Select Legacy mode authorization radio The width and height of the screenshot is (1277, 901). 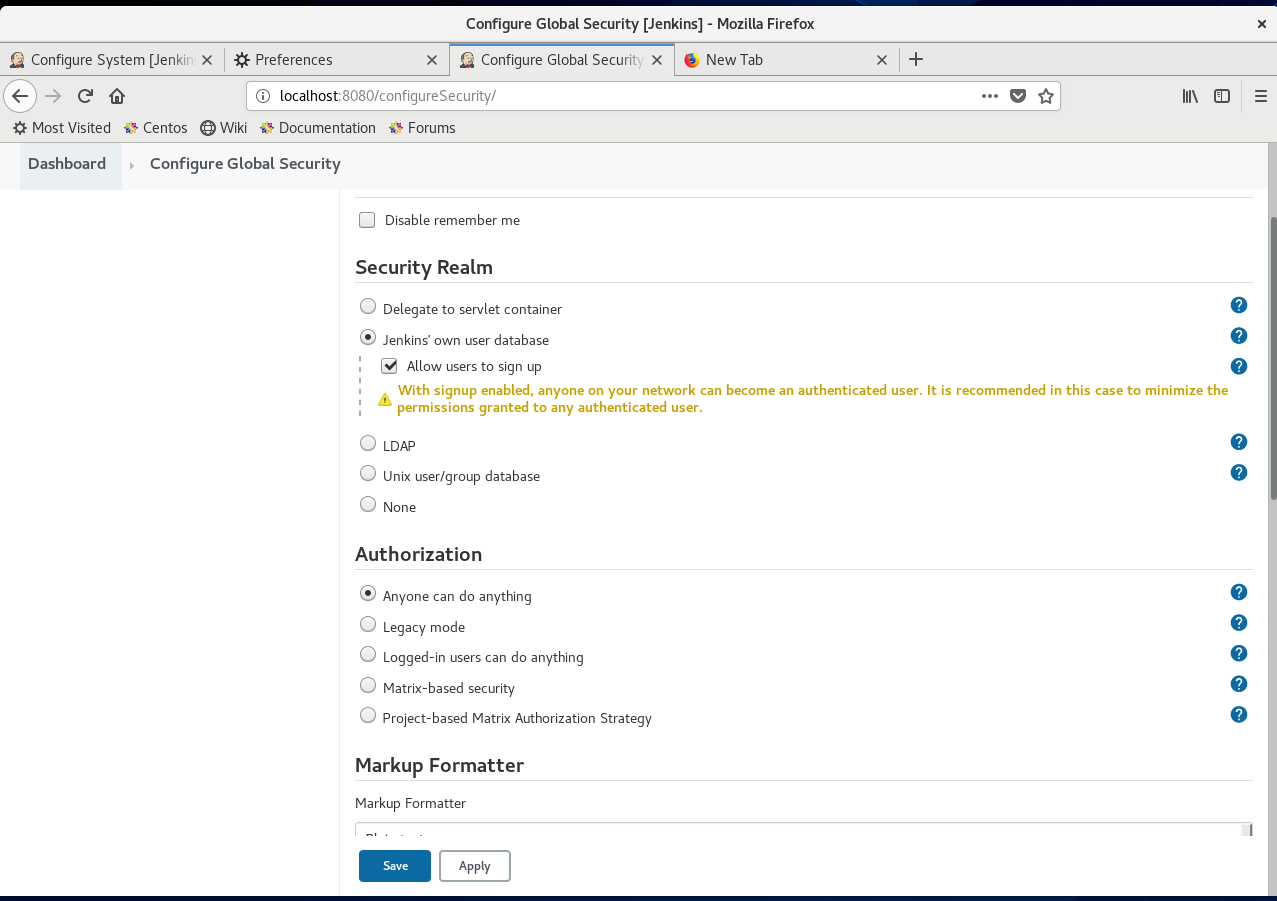pyautogui.click(x=368, y=625)
